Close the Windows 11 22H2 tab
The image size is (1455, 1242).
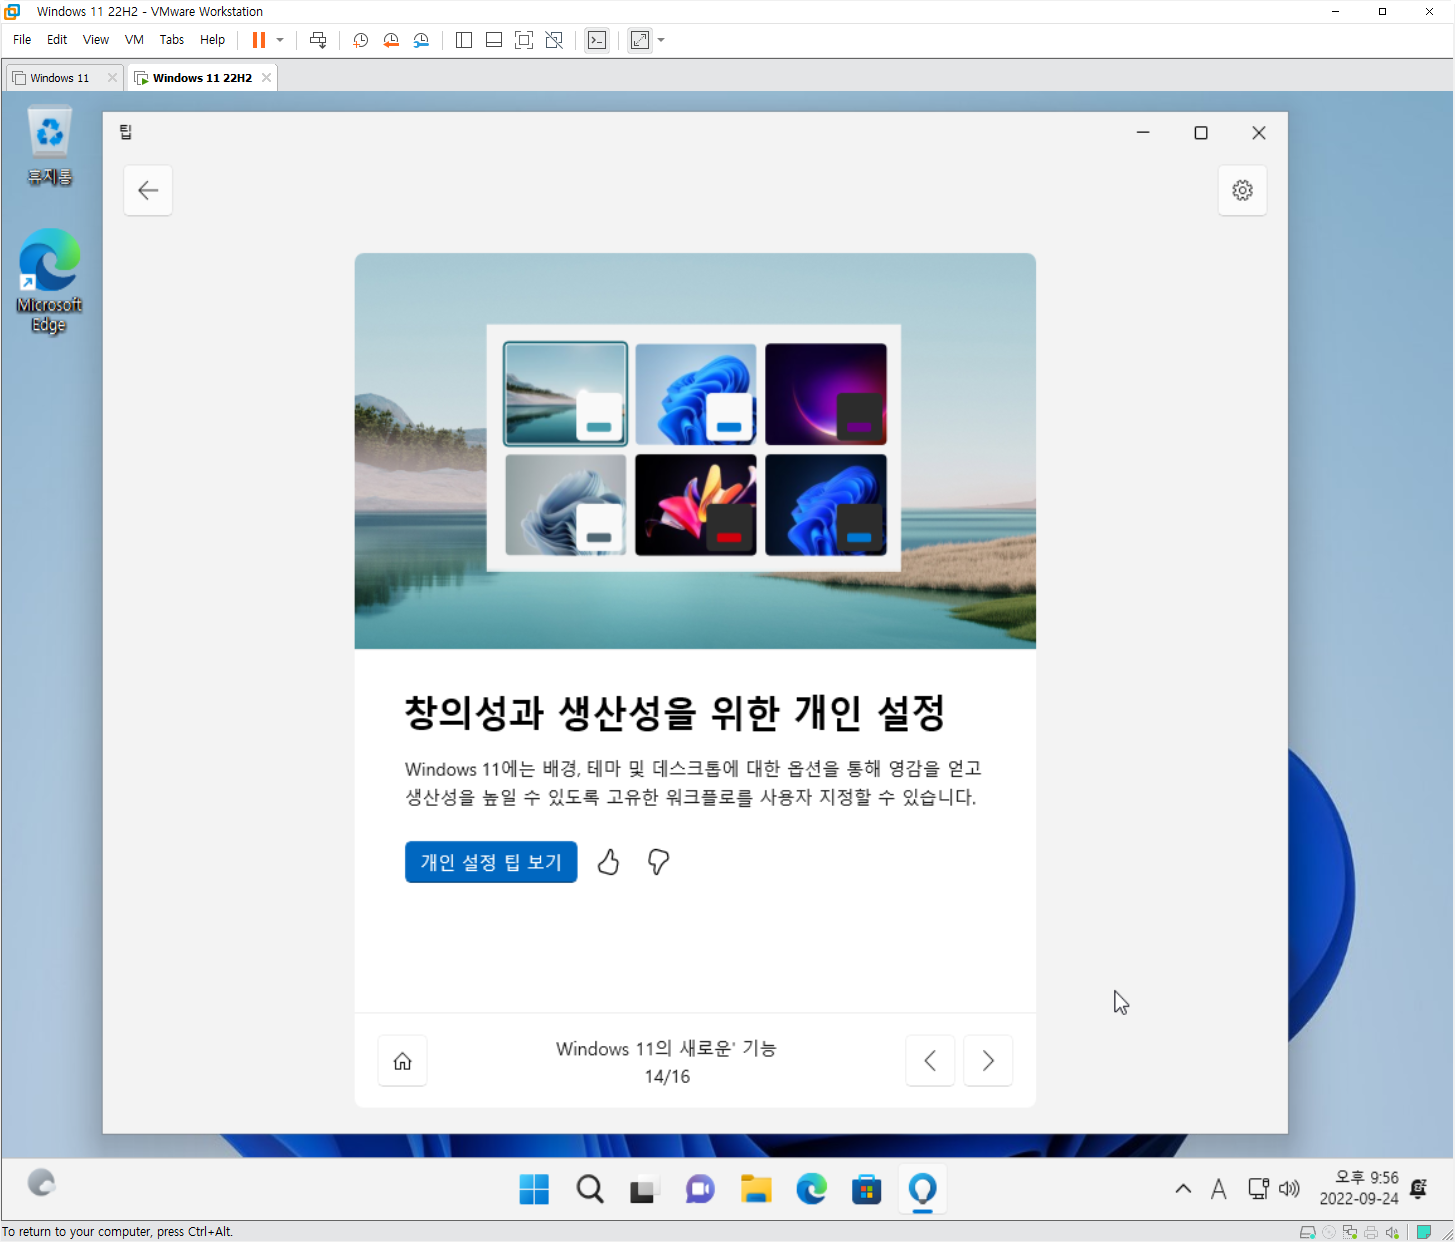coord(266,78)
